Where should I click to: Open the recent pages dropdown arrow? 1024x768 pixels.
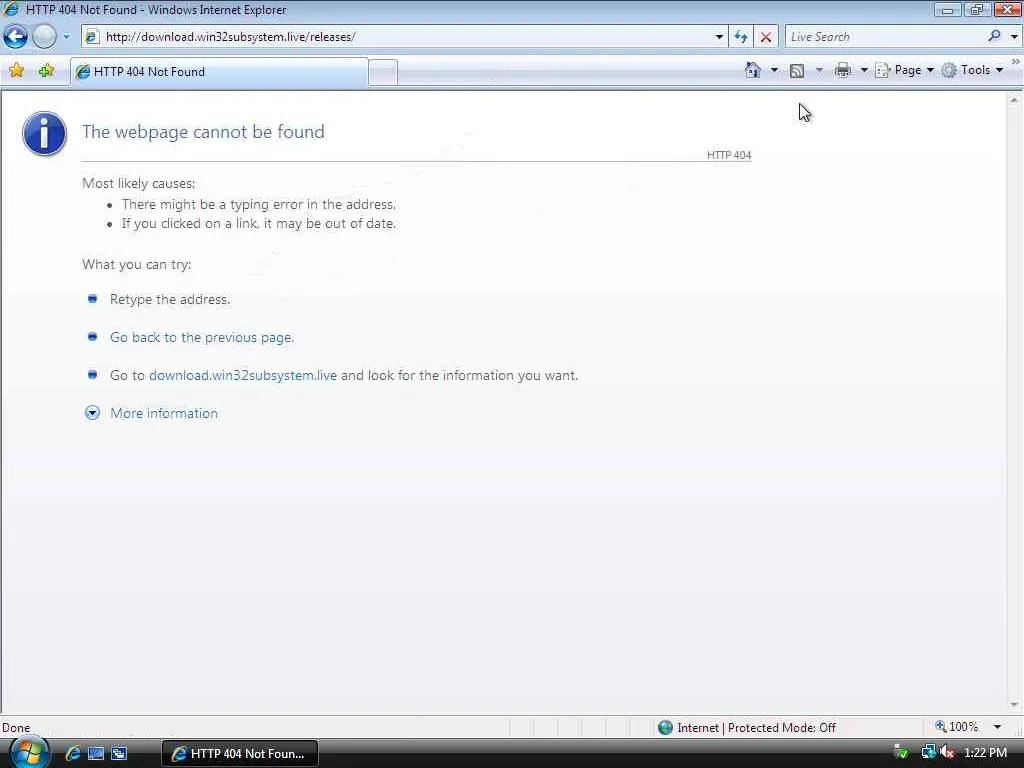[x=66, y=37]
